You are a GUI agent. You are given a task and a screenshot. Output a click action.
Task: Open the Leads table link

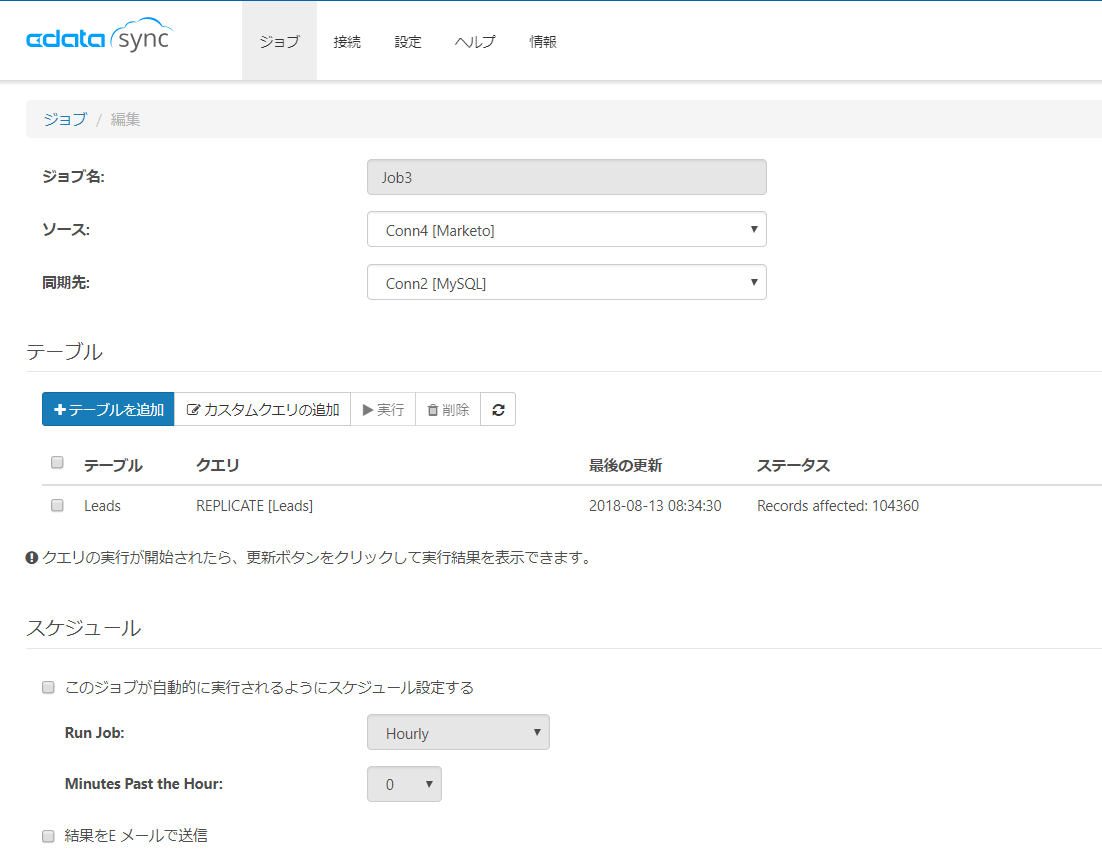(x=102, y=505)
